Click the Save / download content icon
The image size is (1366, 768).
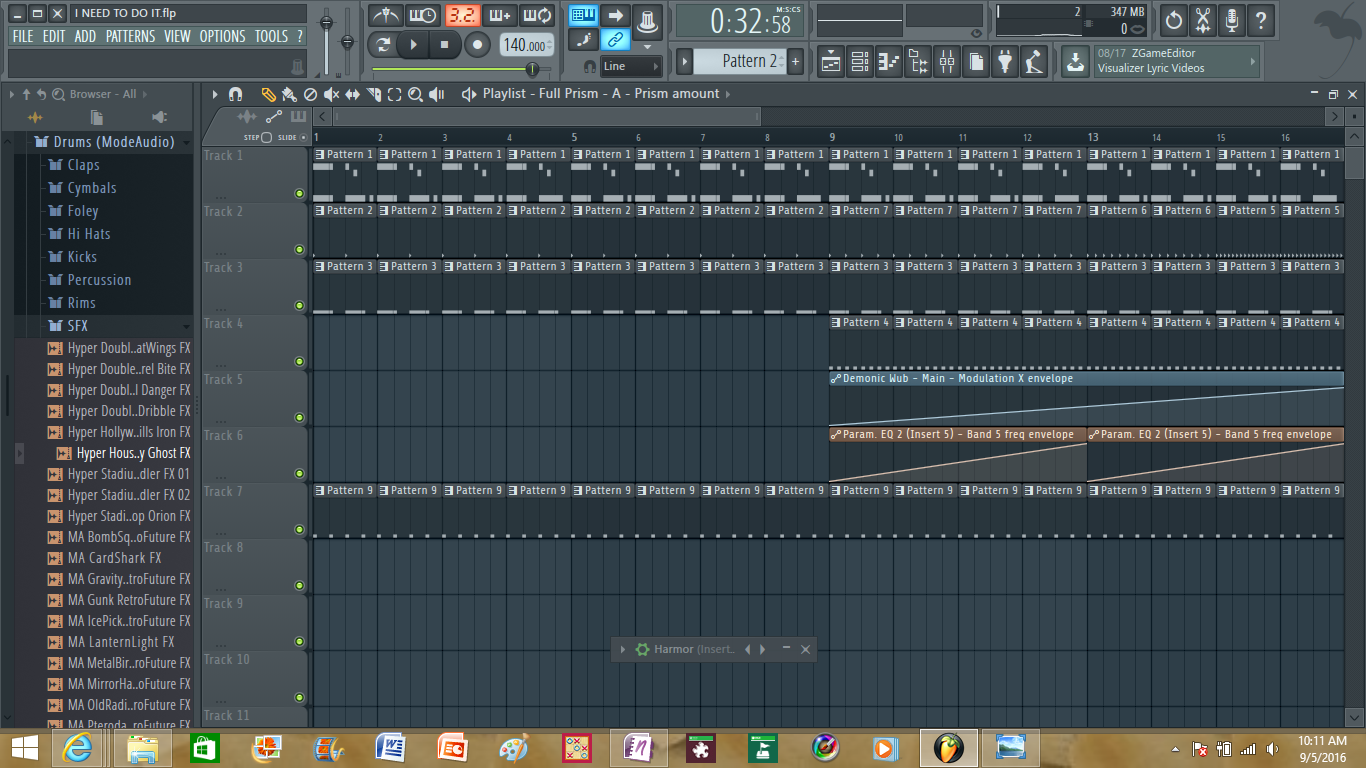[x=1075, y=62]
